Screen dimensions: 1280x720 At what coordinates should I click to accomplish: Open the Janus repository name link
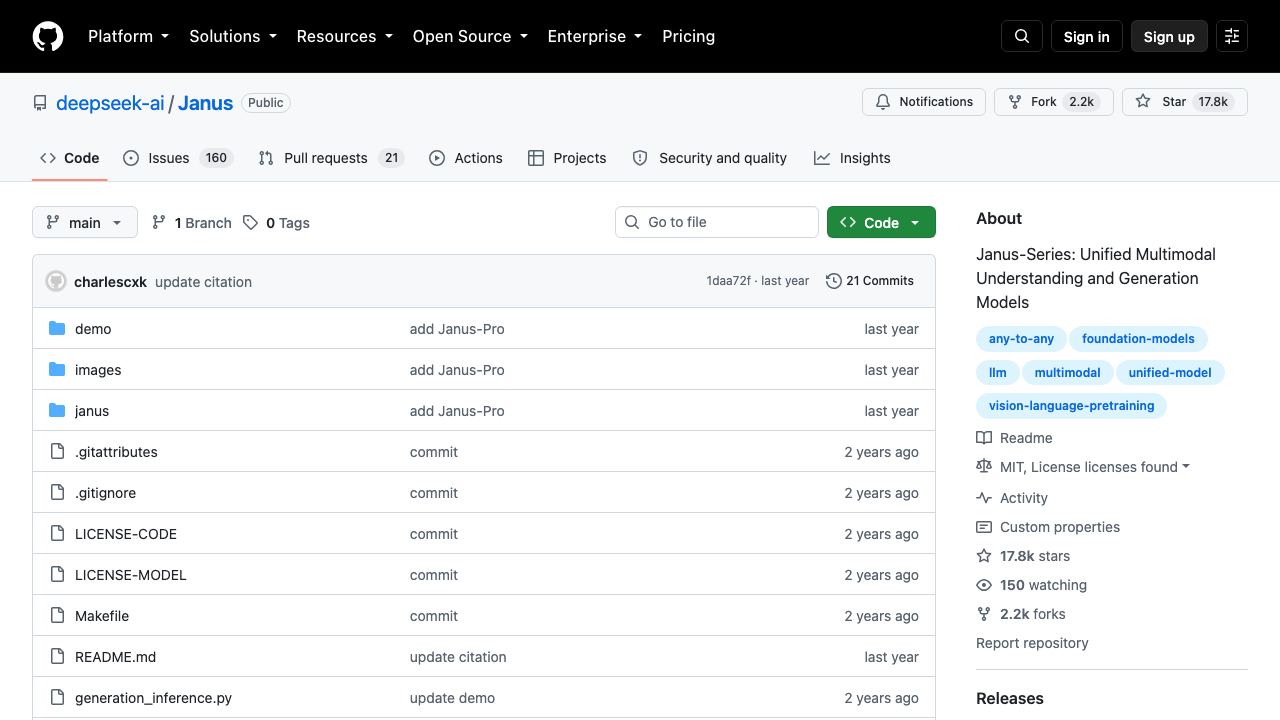tap(205, 103)
